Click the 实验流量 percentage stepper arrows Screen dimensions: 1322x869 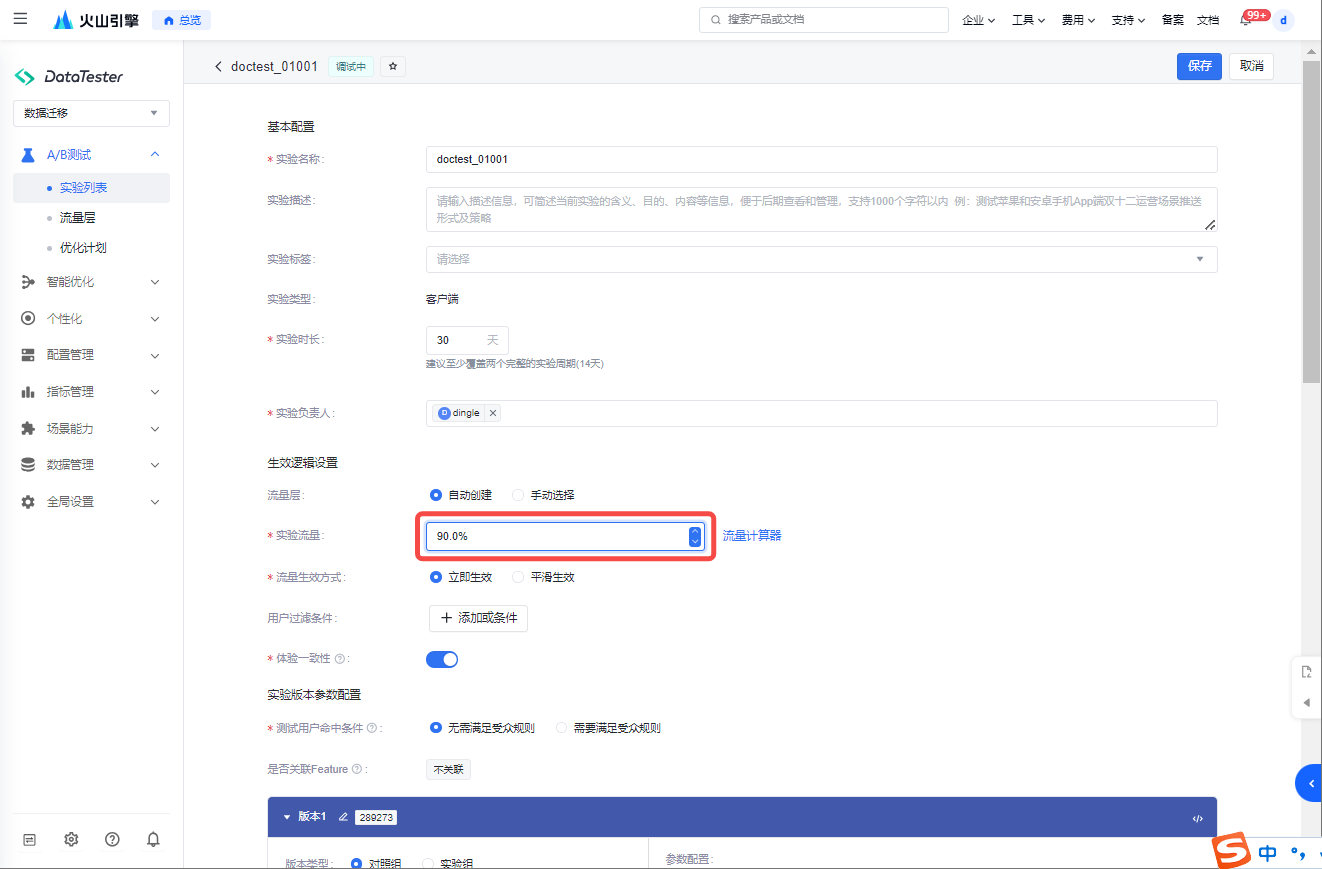pyautogui.click(x=695, y=536)
